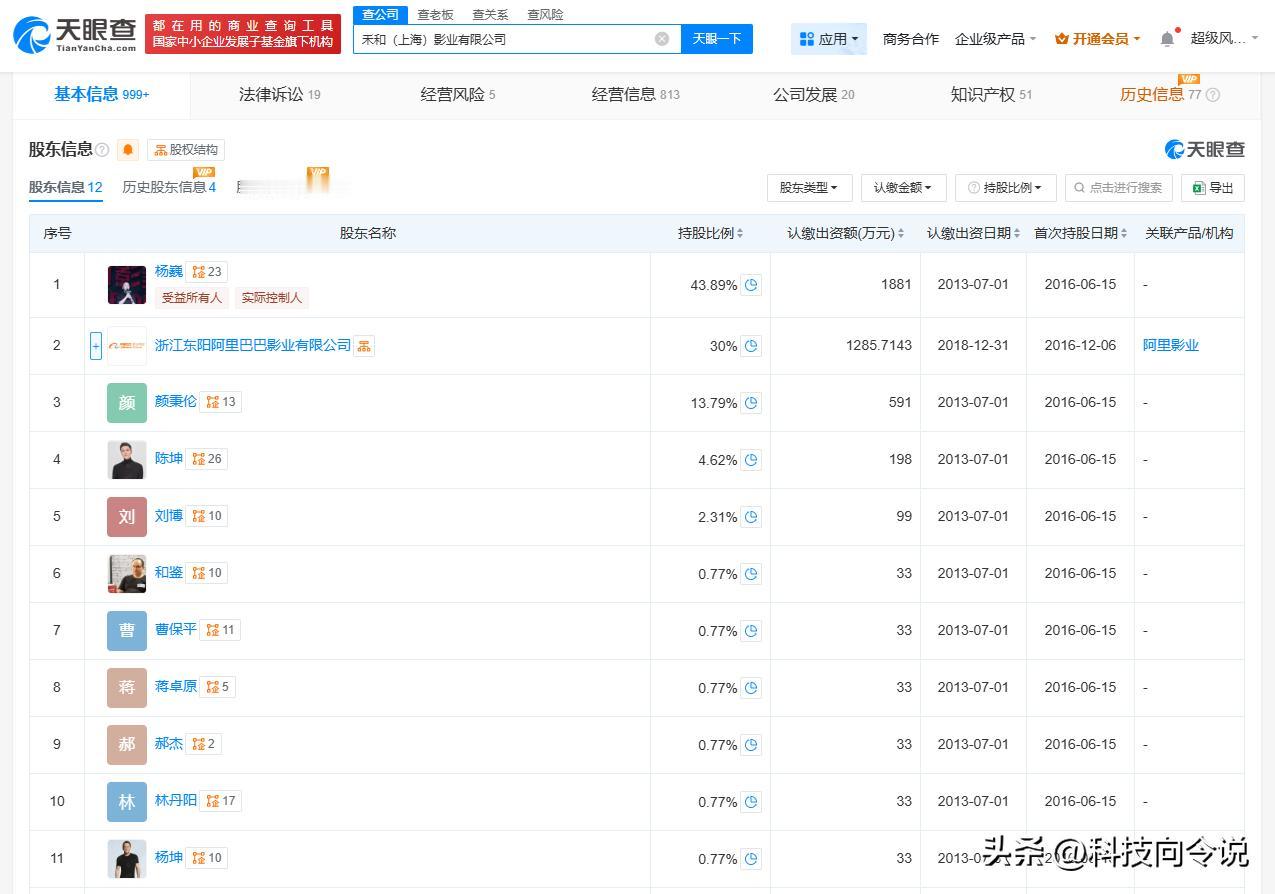
Task: Click the 受益所有人 tag under 杨巍
Action: pyautogui.click(x=192, y=298)
